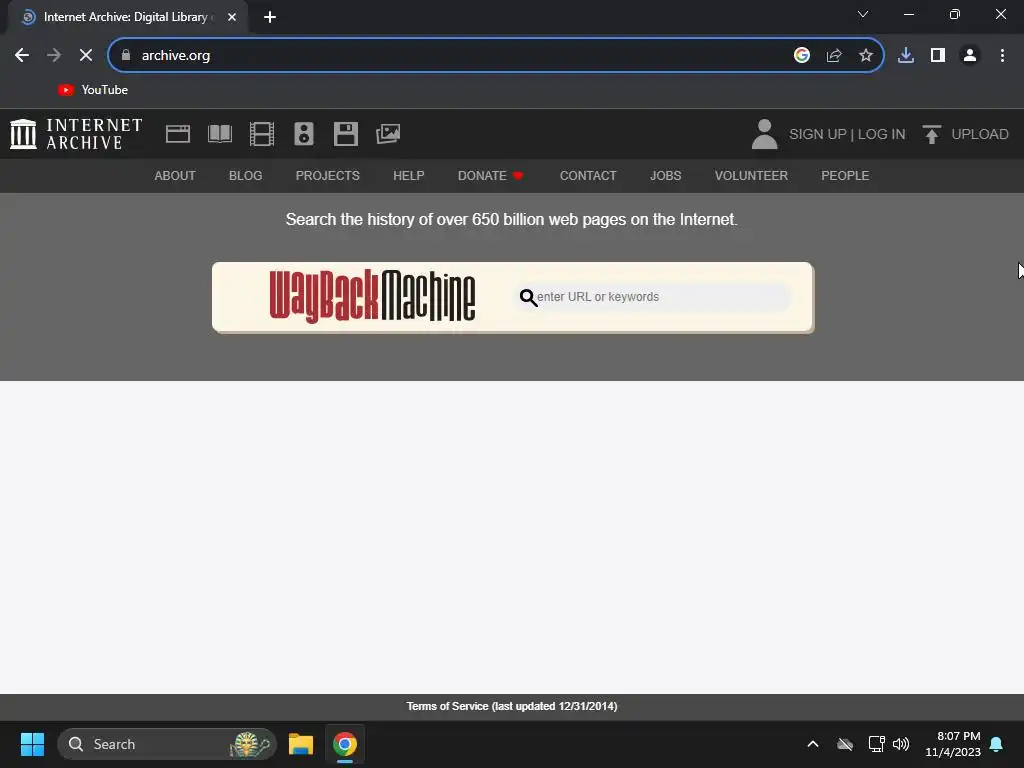Stop loading the page
Screen dimensions: 1024x768
click(86, 56)
